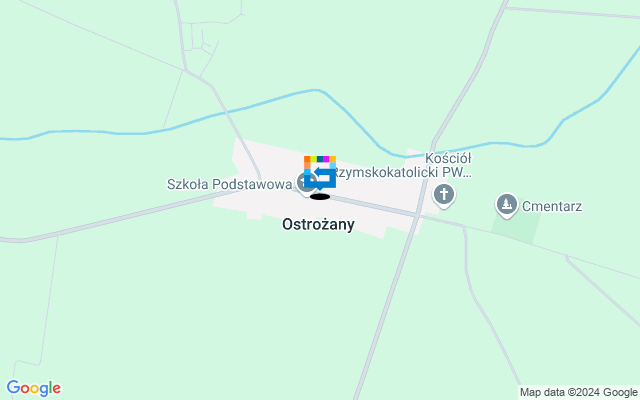640x400 pixels.
Task: Select the Szkoła Podstawowa label
Action: click(x=229, y=184)
